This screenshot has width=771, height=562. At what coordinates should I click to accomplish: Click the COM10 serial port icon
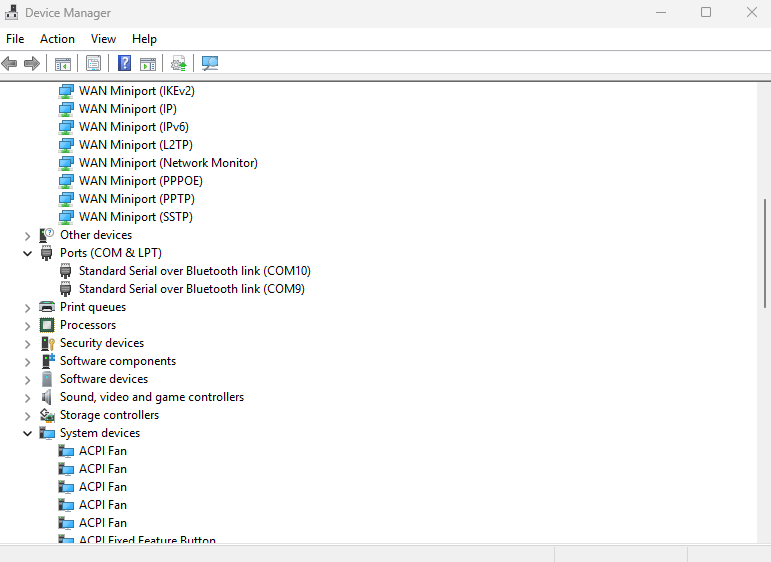point(65,271)
